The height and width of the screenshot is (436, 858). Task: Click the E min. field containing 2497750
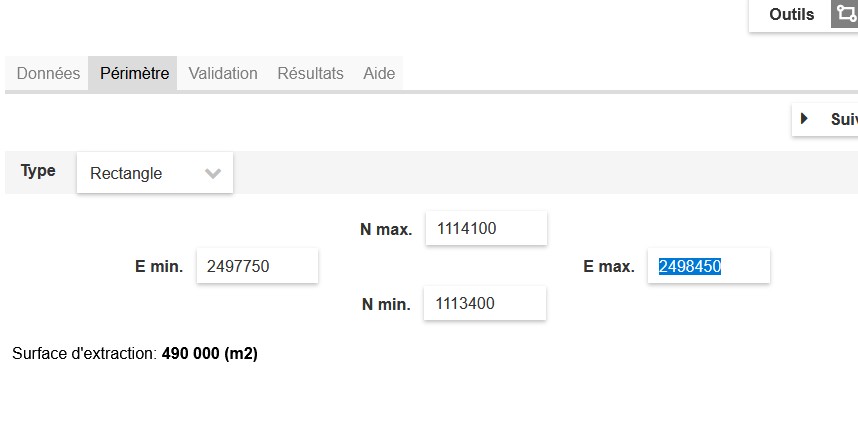pos(257,266)
